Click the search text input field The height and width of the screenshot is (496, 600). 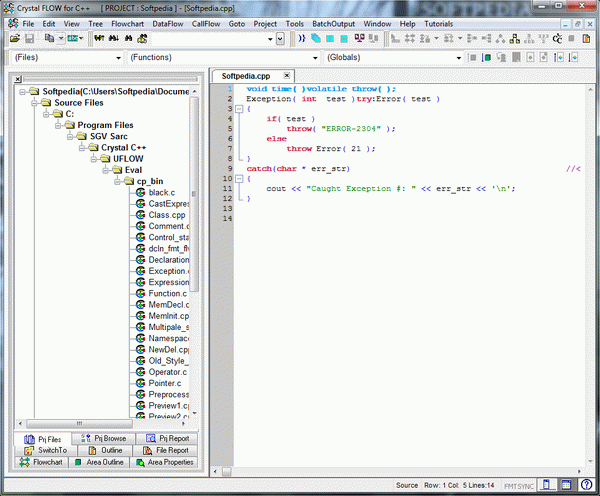tap(209, 39)
